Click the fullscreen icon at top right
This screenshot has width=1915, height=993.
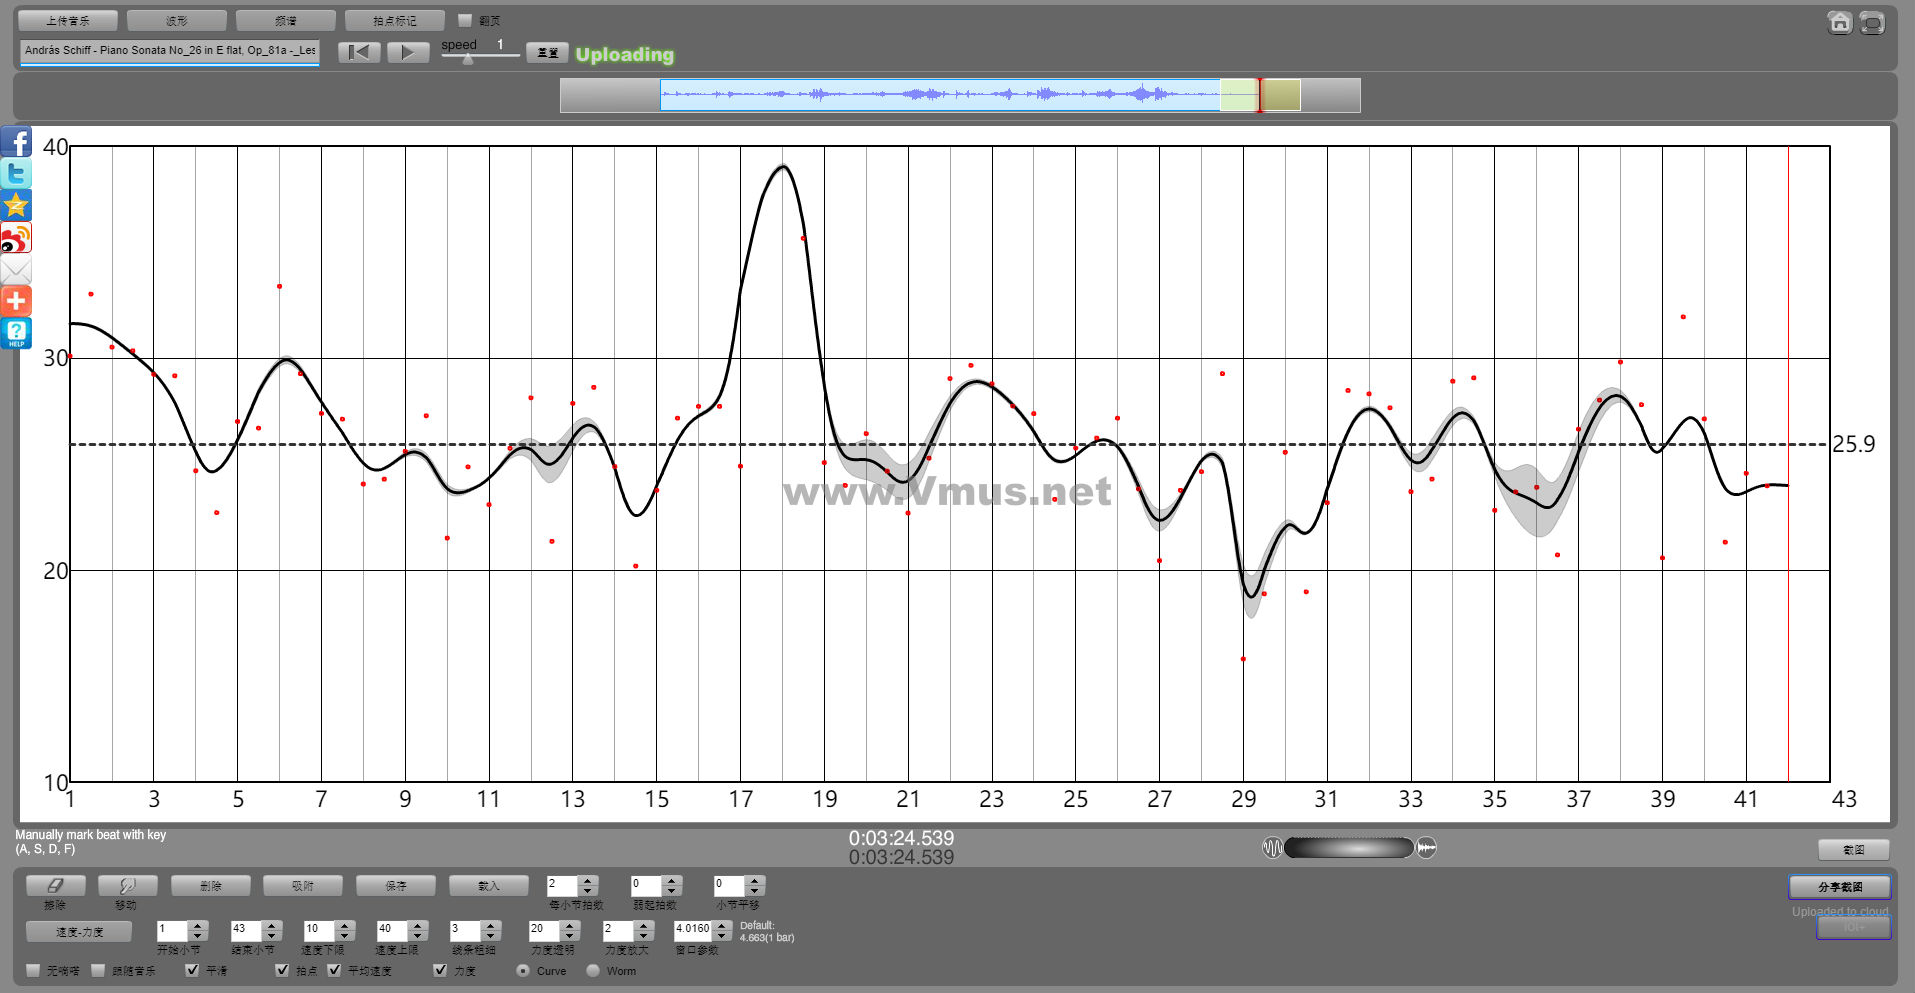[1872, 22]
